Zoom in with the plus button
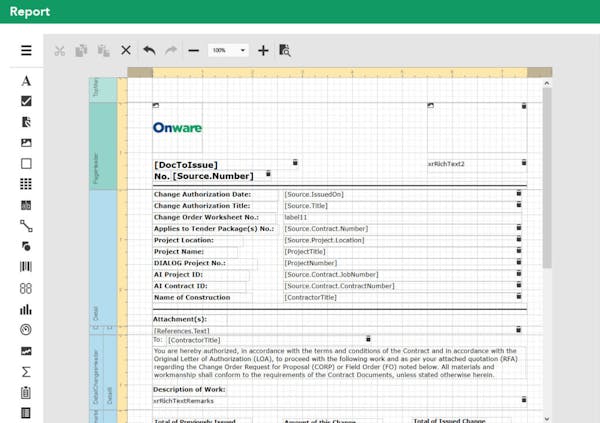 (263, 51)
